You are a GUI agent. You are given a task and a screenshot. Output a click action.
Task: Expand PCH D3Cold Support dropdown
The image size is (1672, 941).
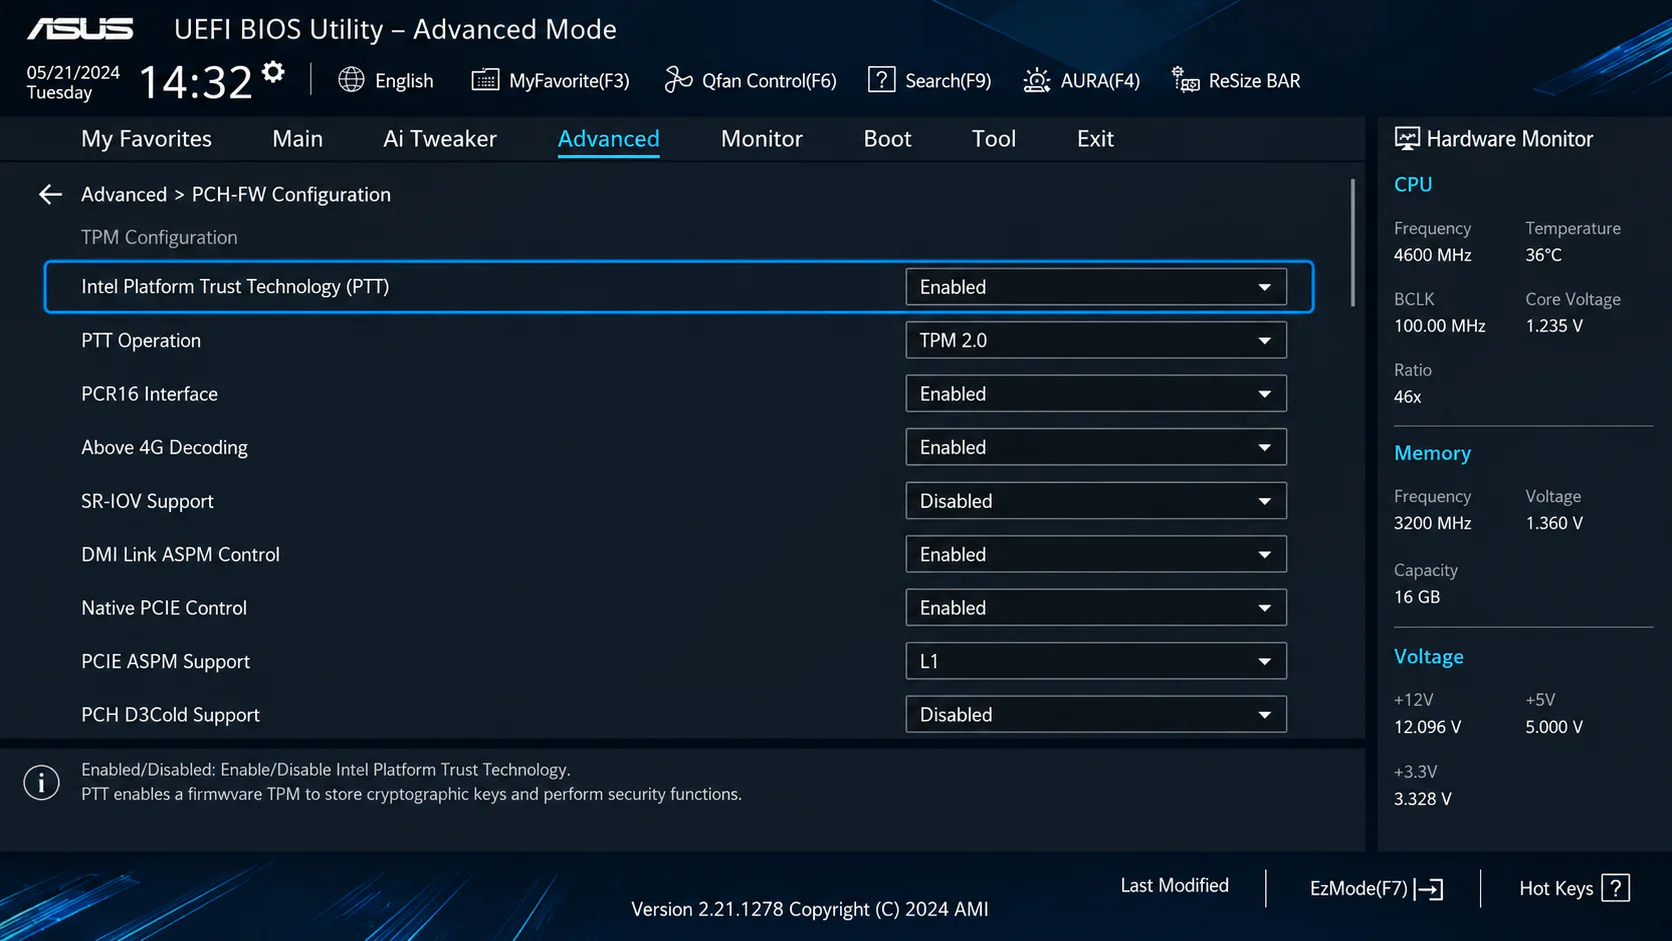click(1096, 715)
